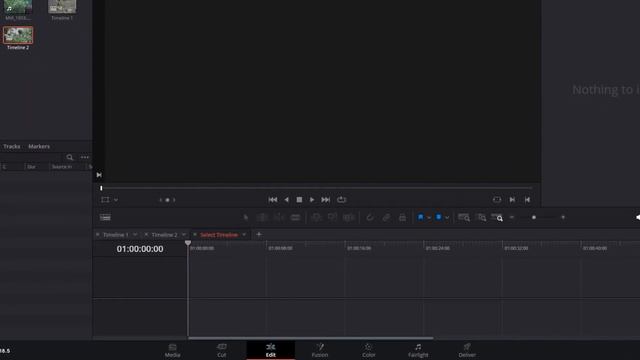The height and width of the screenshot is (360, 640).
Task: Jump to the last frame in viewer transport
Action: (325, 200)
